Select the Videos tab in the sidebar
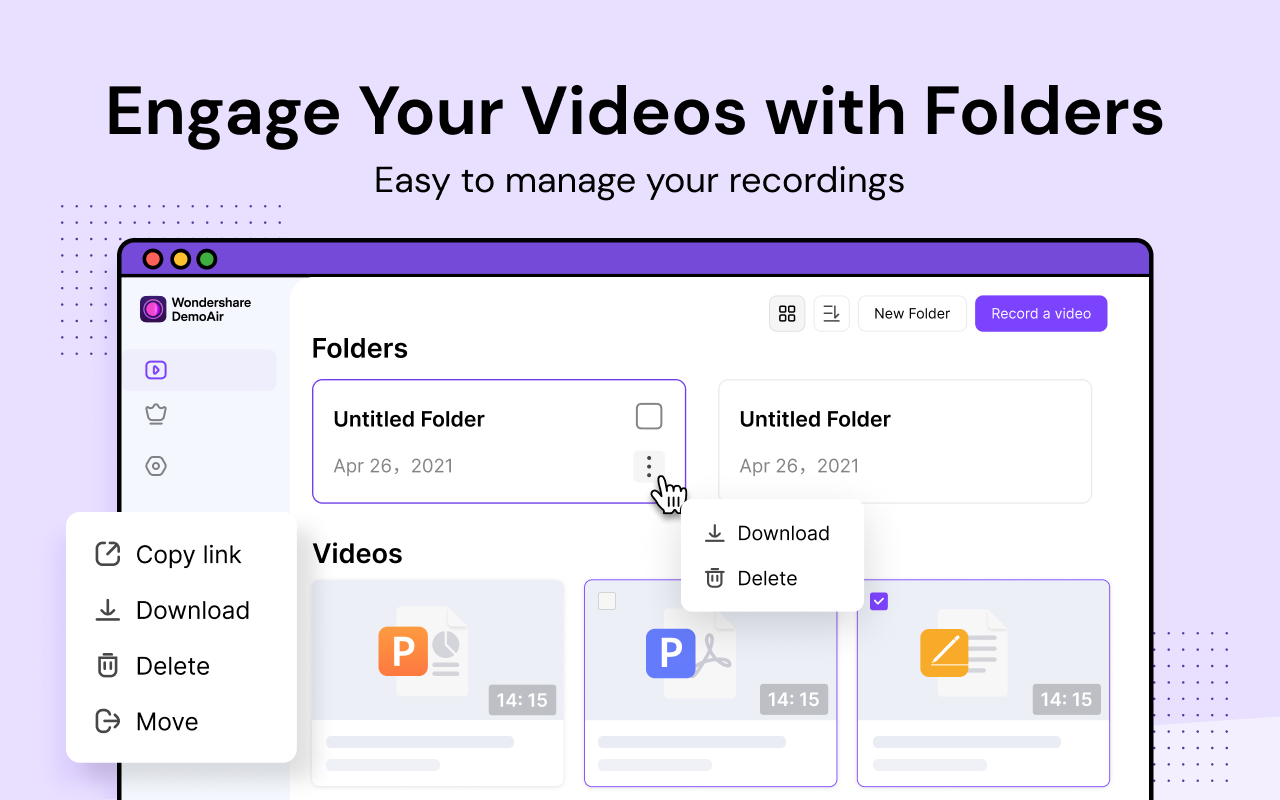 pos(156,369)
